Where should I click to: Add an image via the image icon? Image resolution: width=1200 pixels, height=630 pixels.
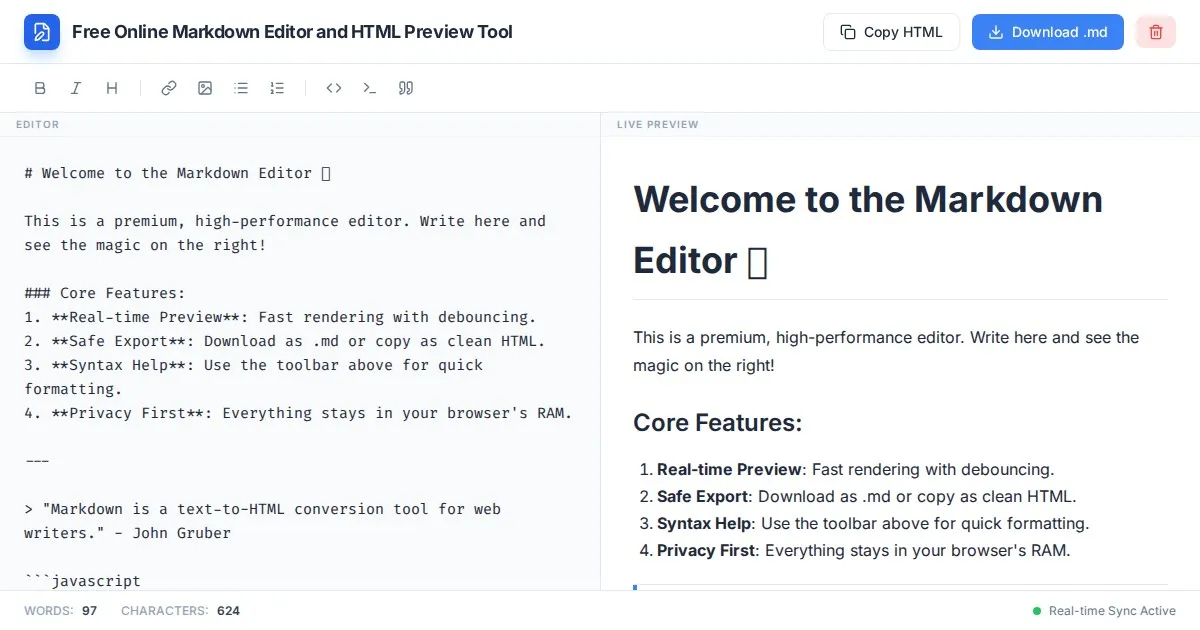[x=205, y=88]
